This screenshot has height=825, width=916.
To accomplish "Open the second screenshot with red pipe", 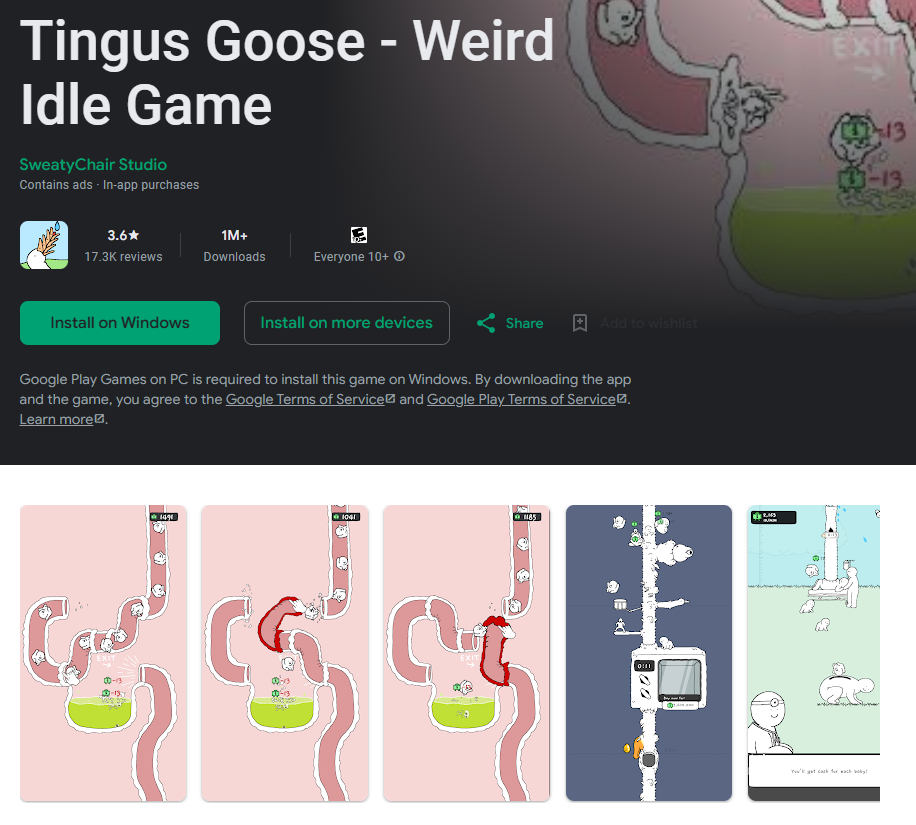I will tap(284, 653).
